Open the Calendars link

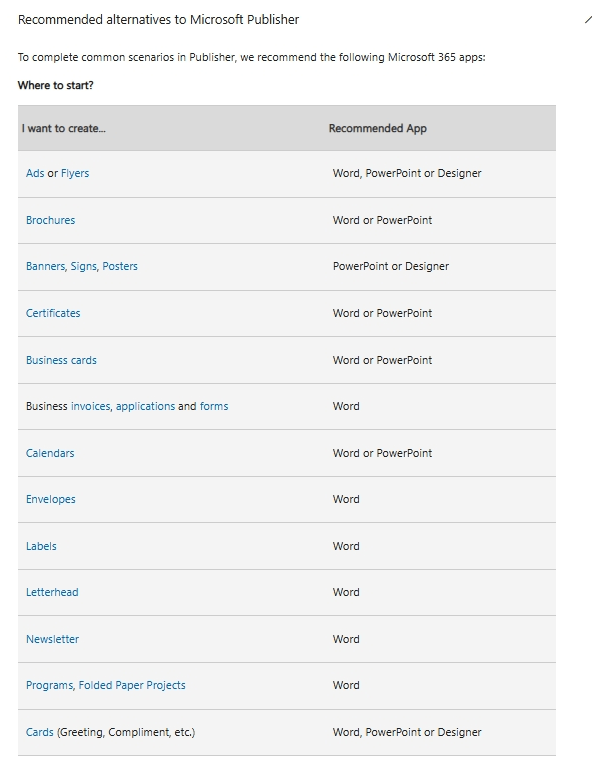(x=50, y=453)
